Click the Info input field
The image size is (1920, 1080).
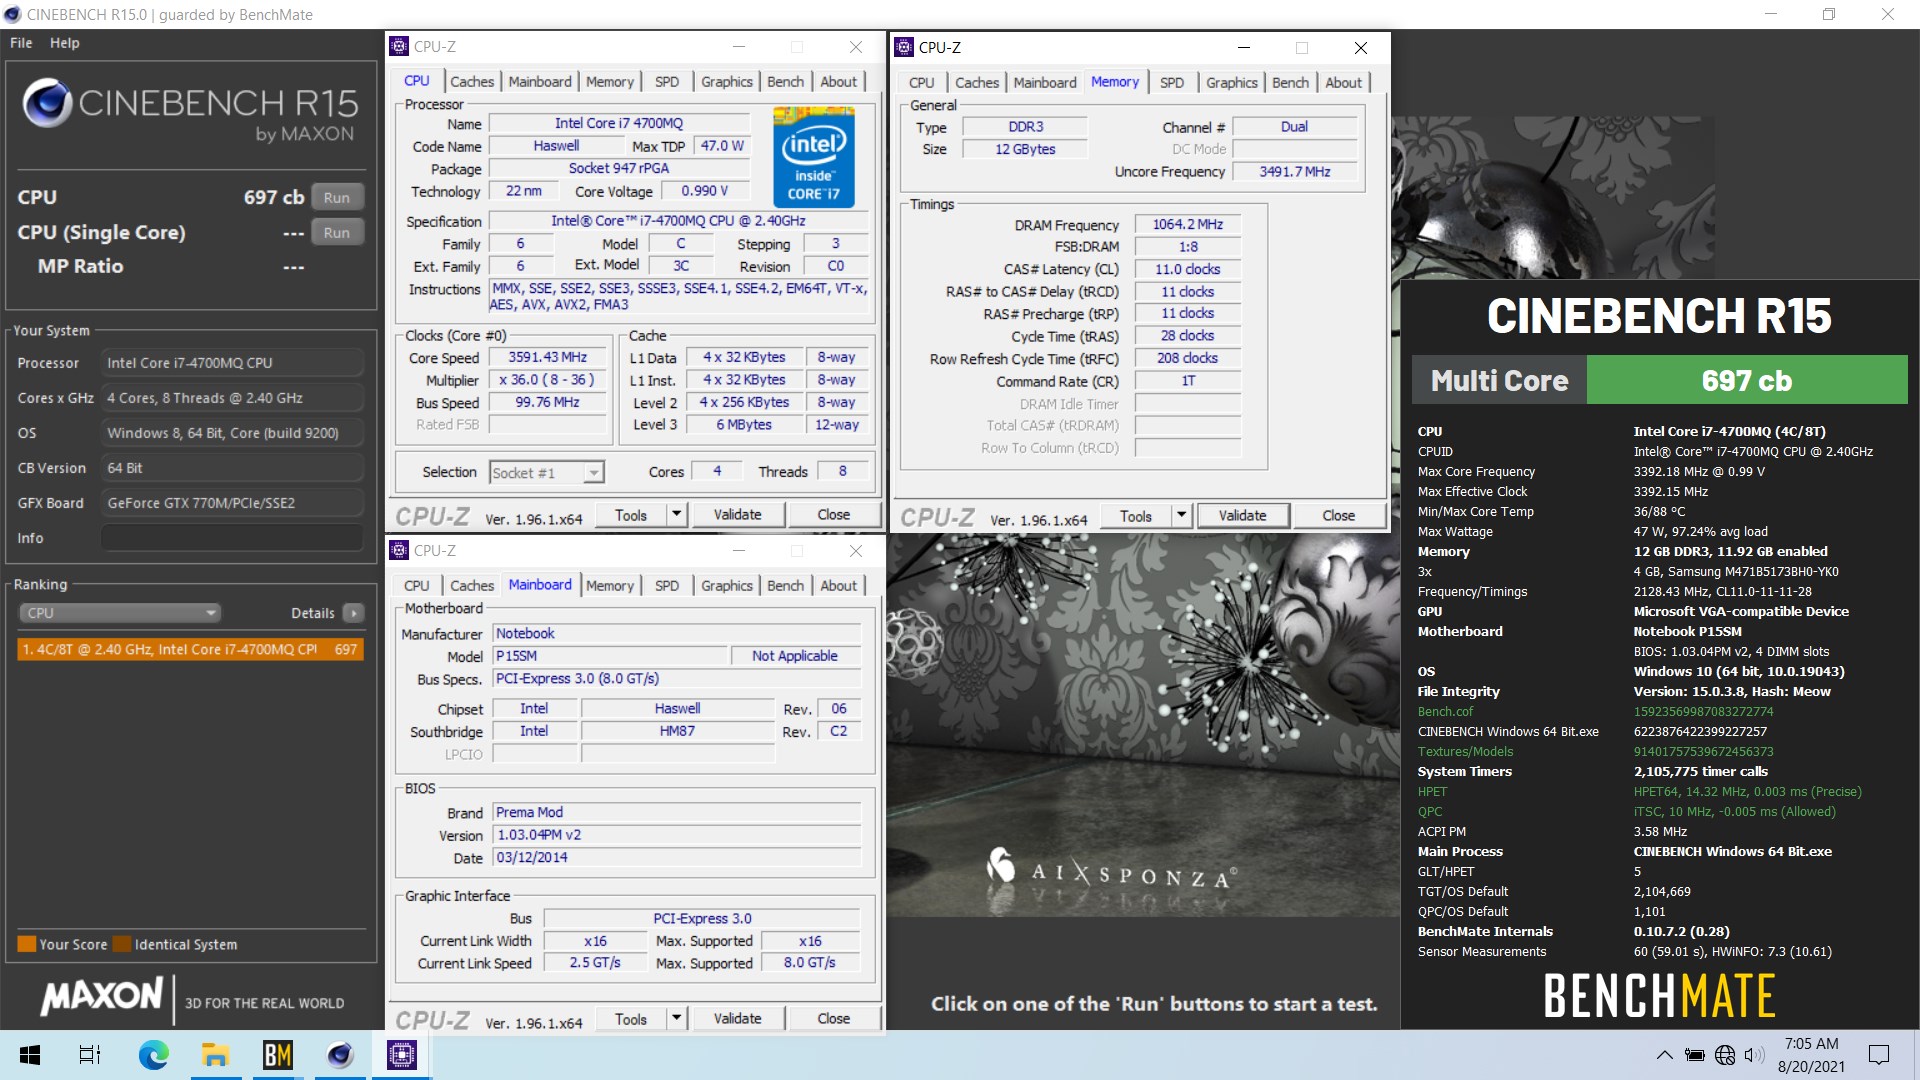[232, 538]
